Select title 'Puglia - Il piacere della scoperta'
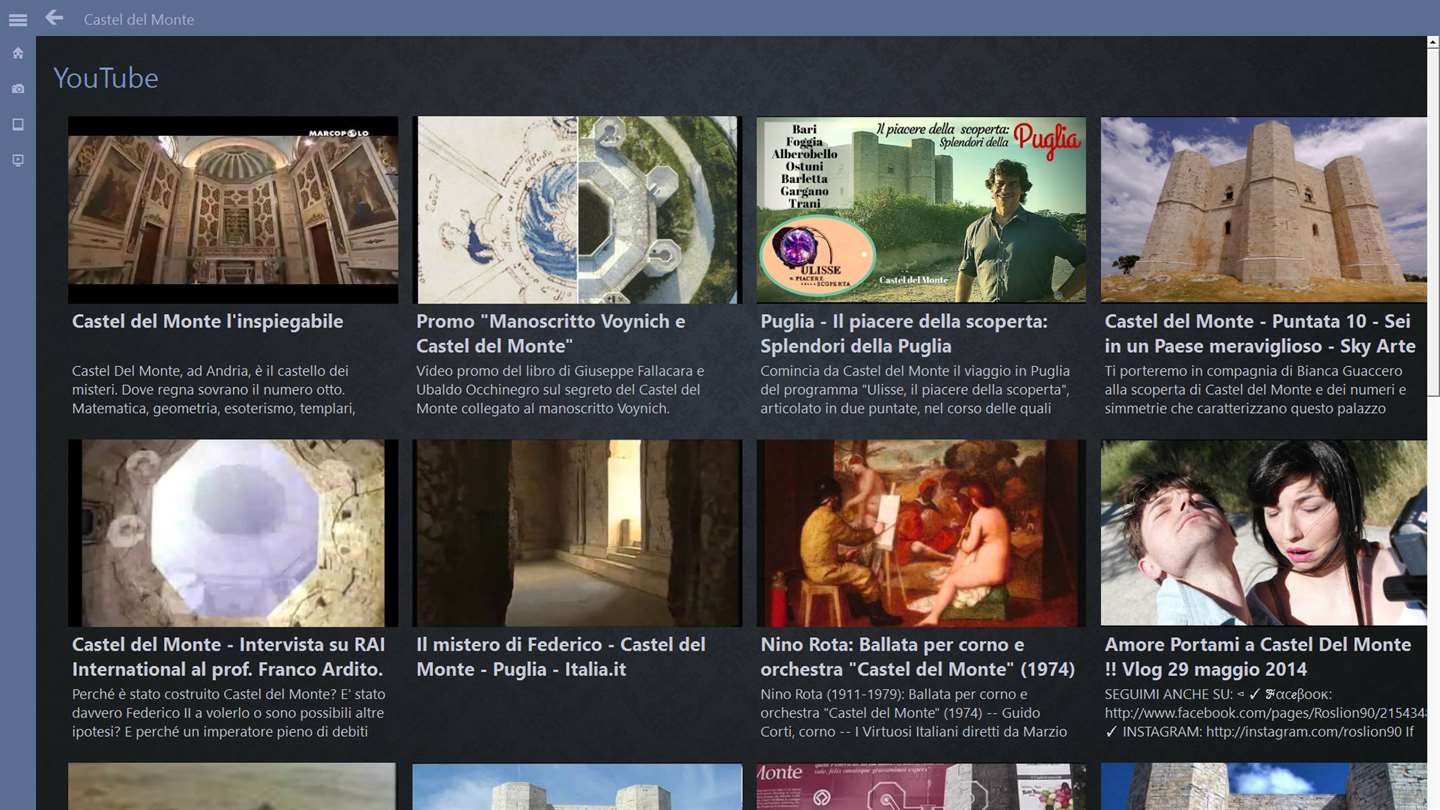 coord(904,334)
